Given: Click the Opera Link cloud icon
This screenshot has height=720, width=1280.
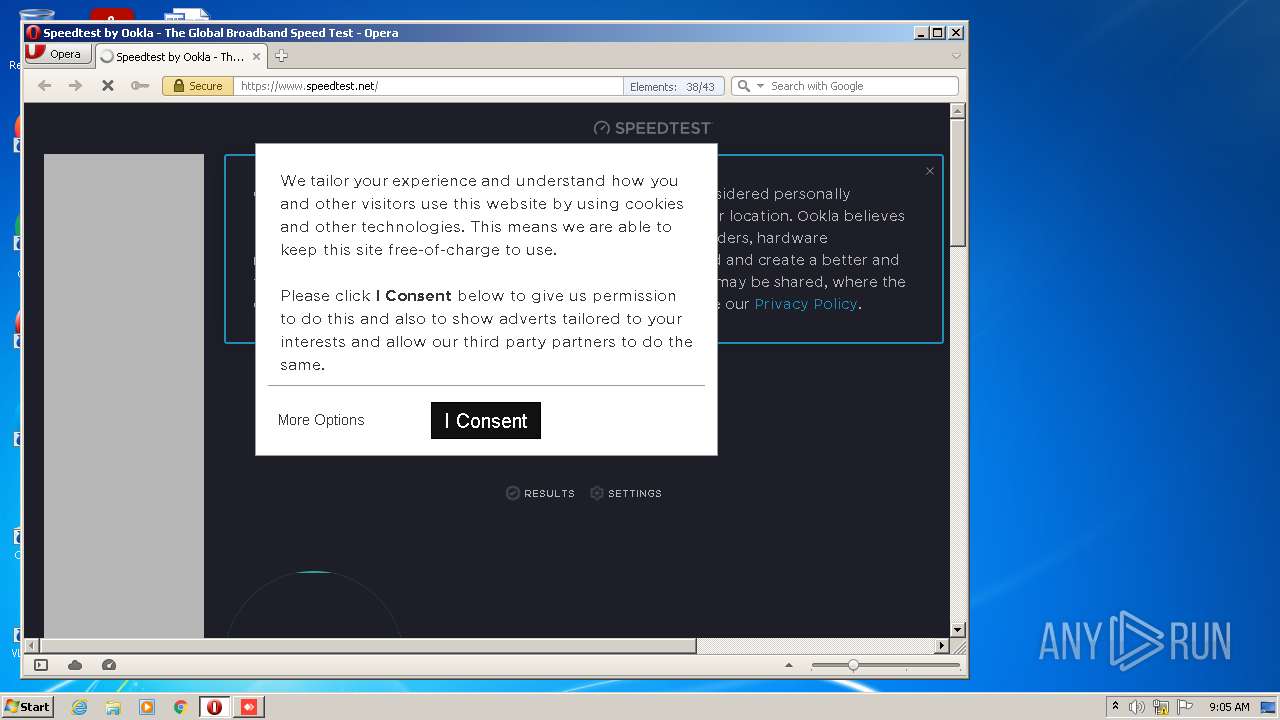Looking at the screenshot, I should pos(75,665).
